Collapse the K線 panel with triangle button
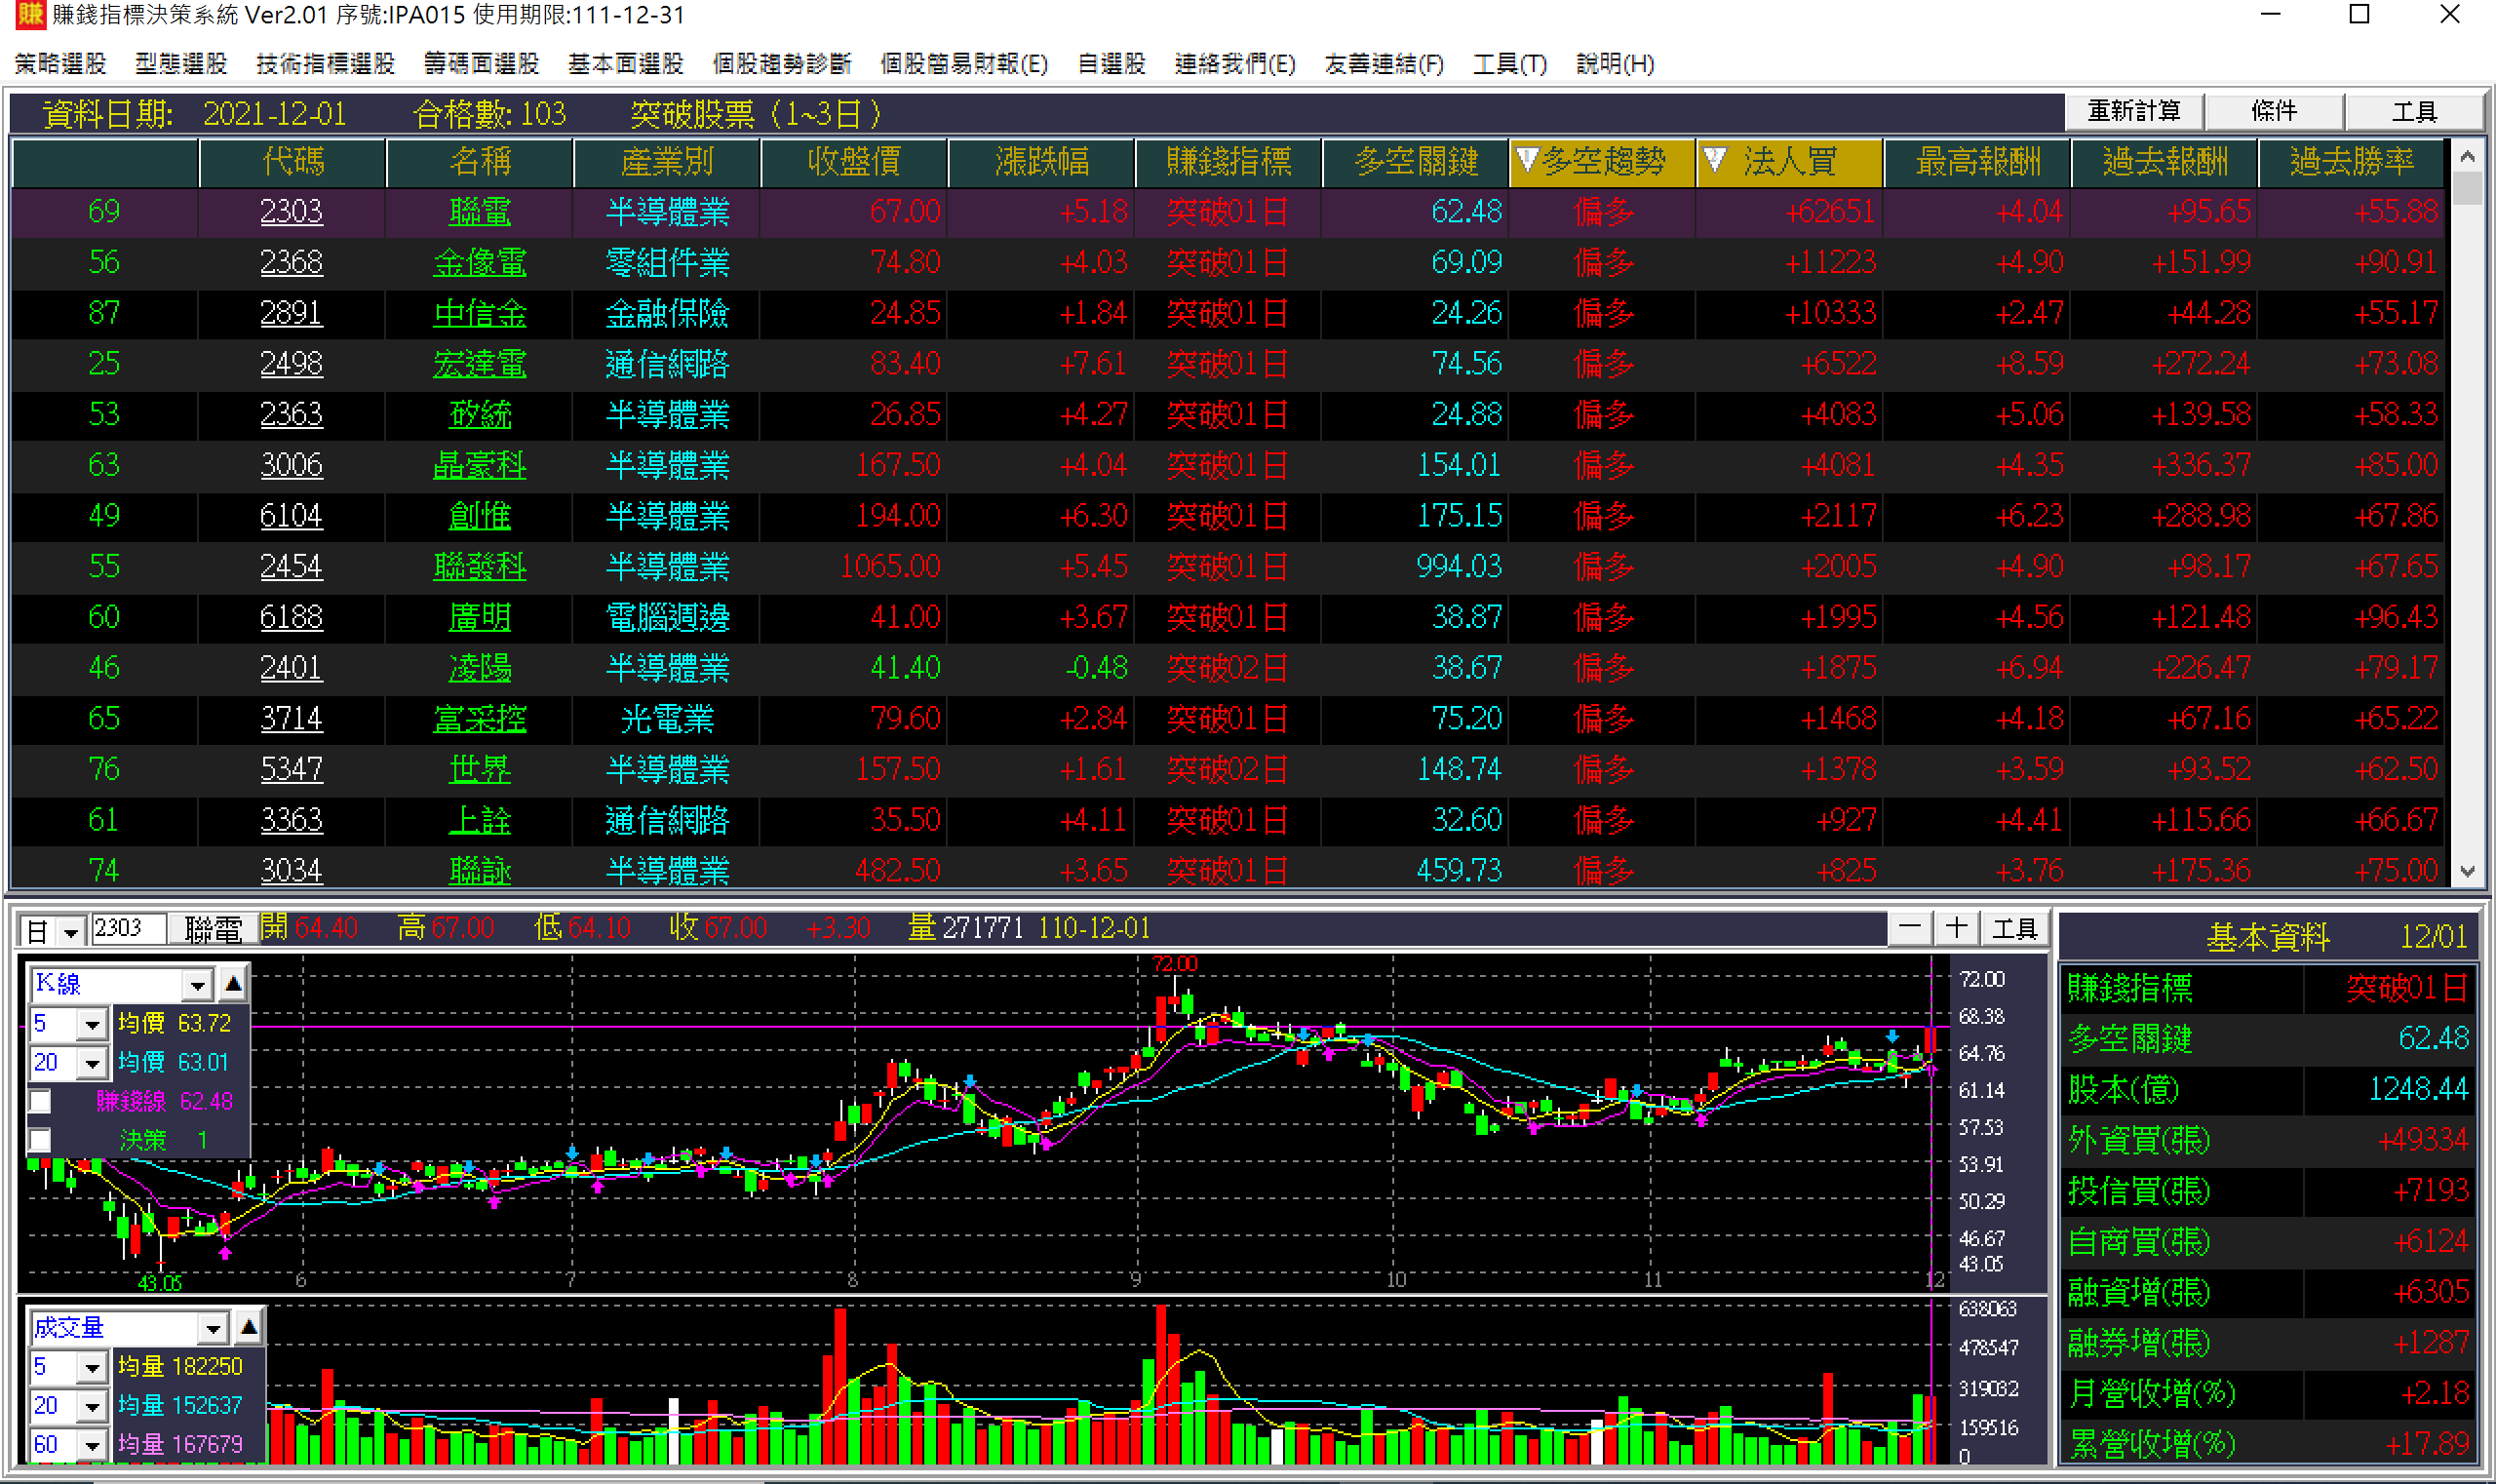Viewport: 2496px width, 1484px height. 233,984
